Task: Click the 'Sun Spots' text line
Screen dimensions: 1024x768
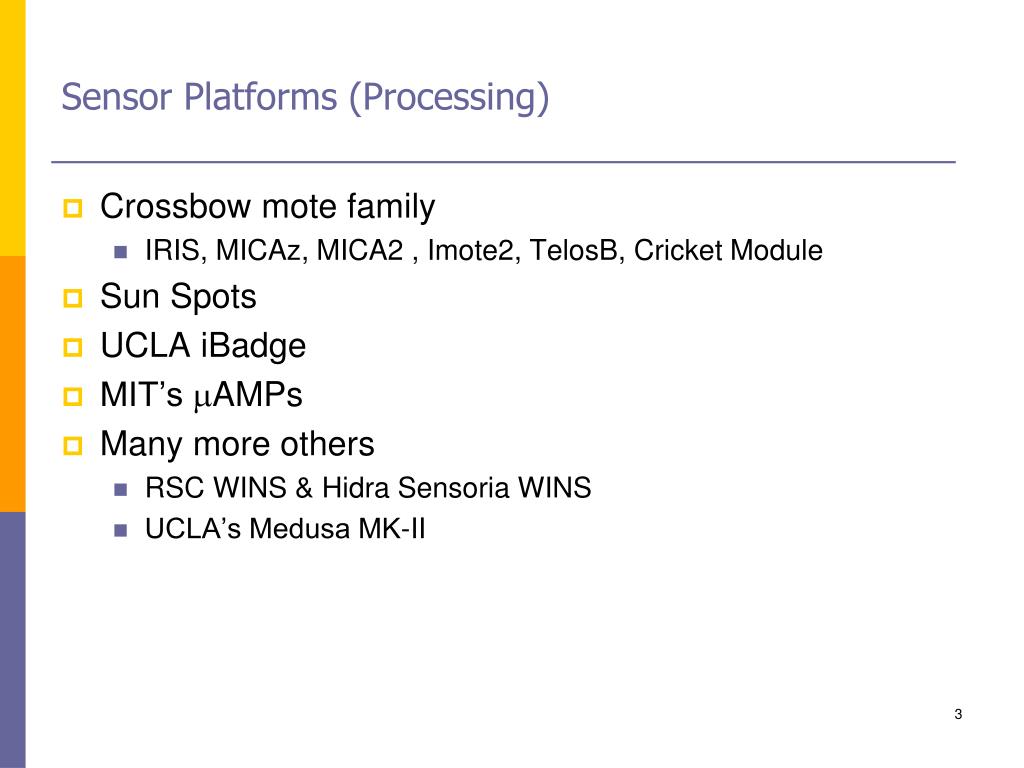Action: pyautogui.click(x=178, y=297)
